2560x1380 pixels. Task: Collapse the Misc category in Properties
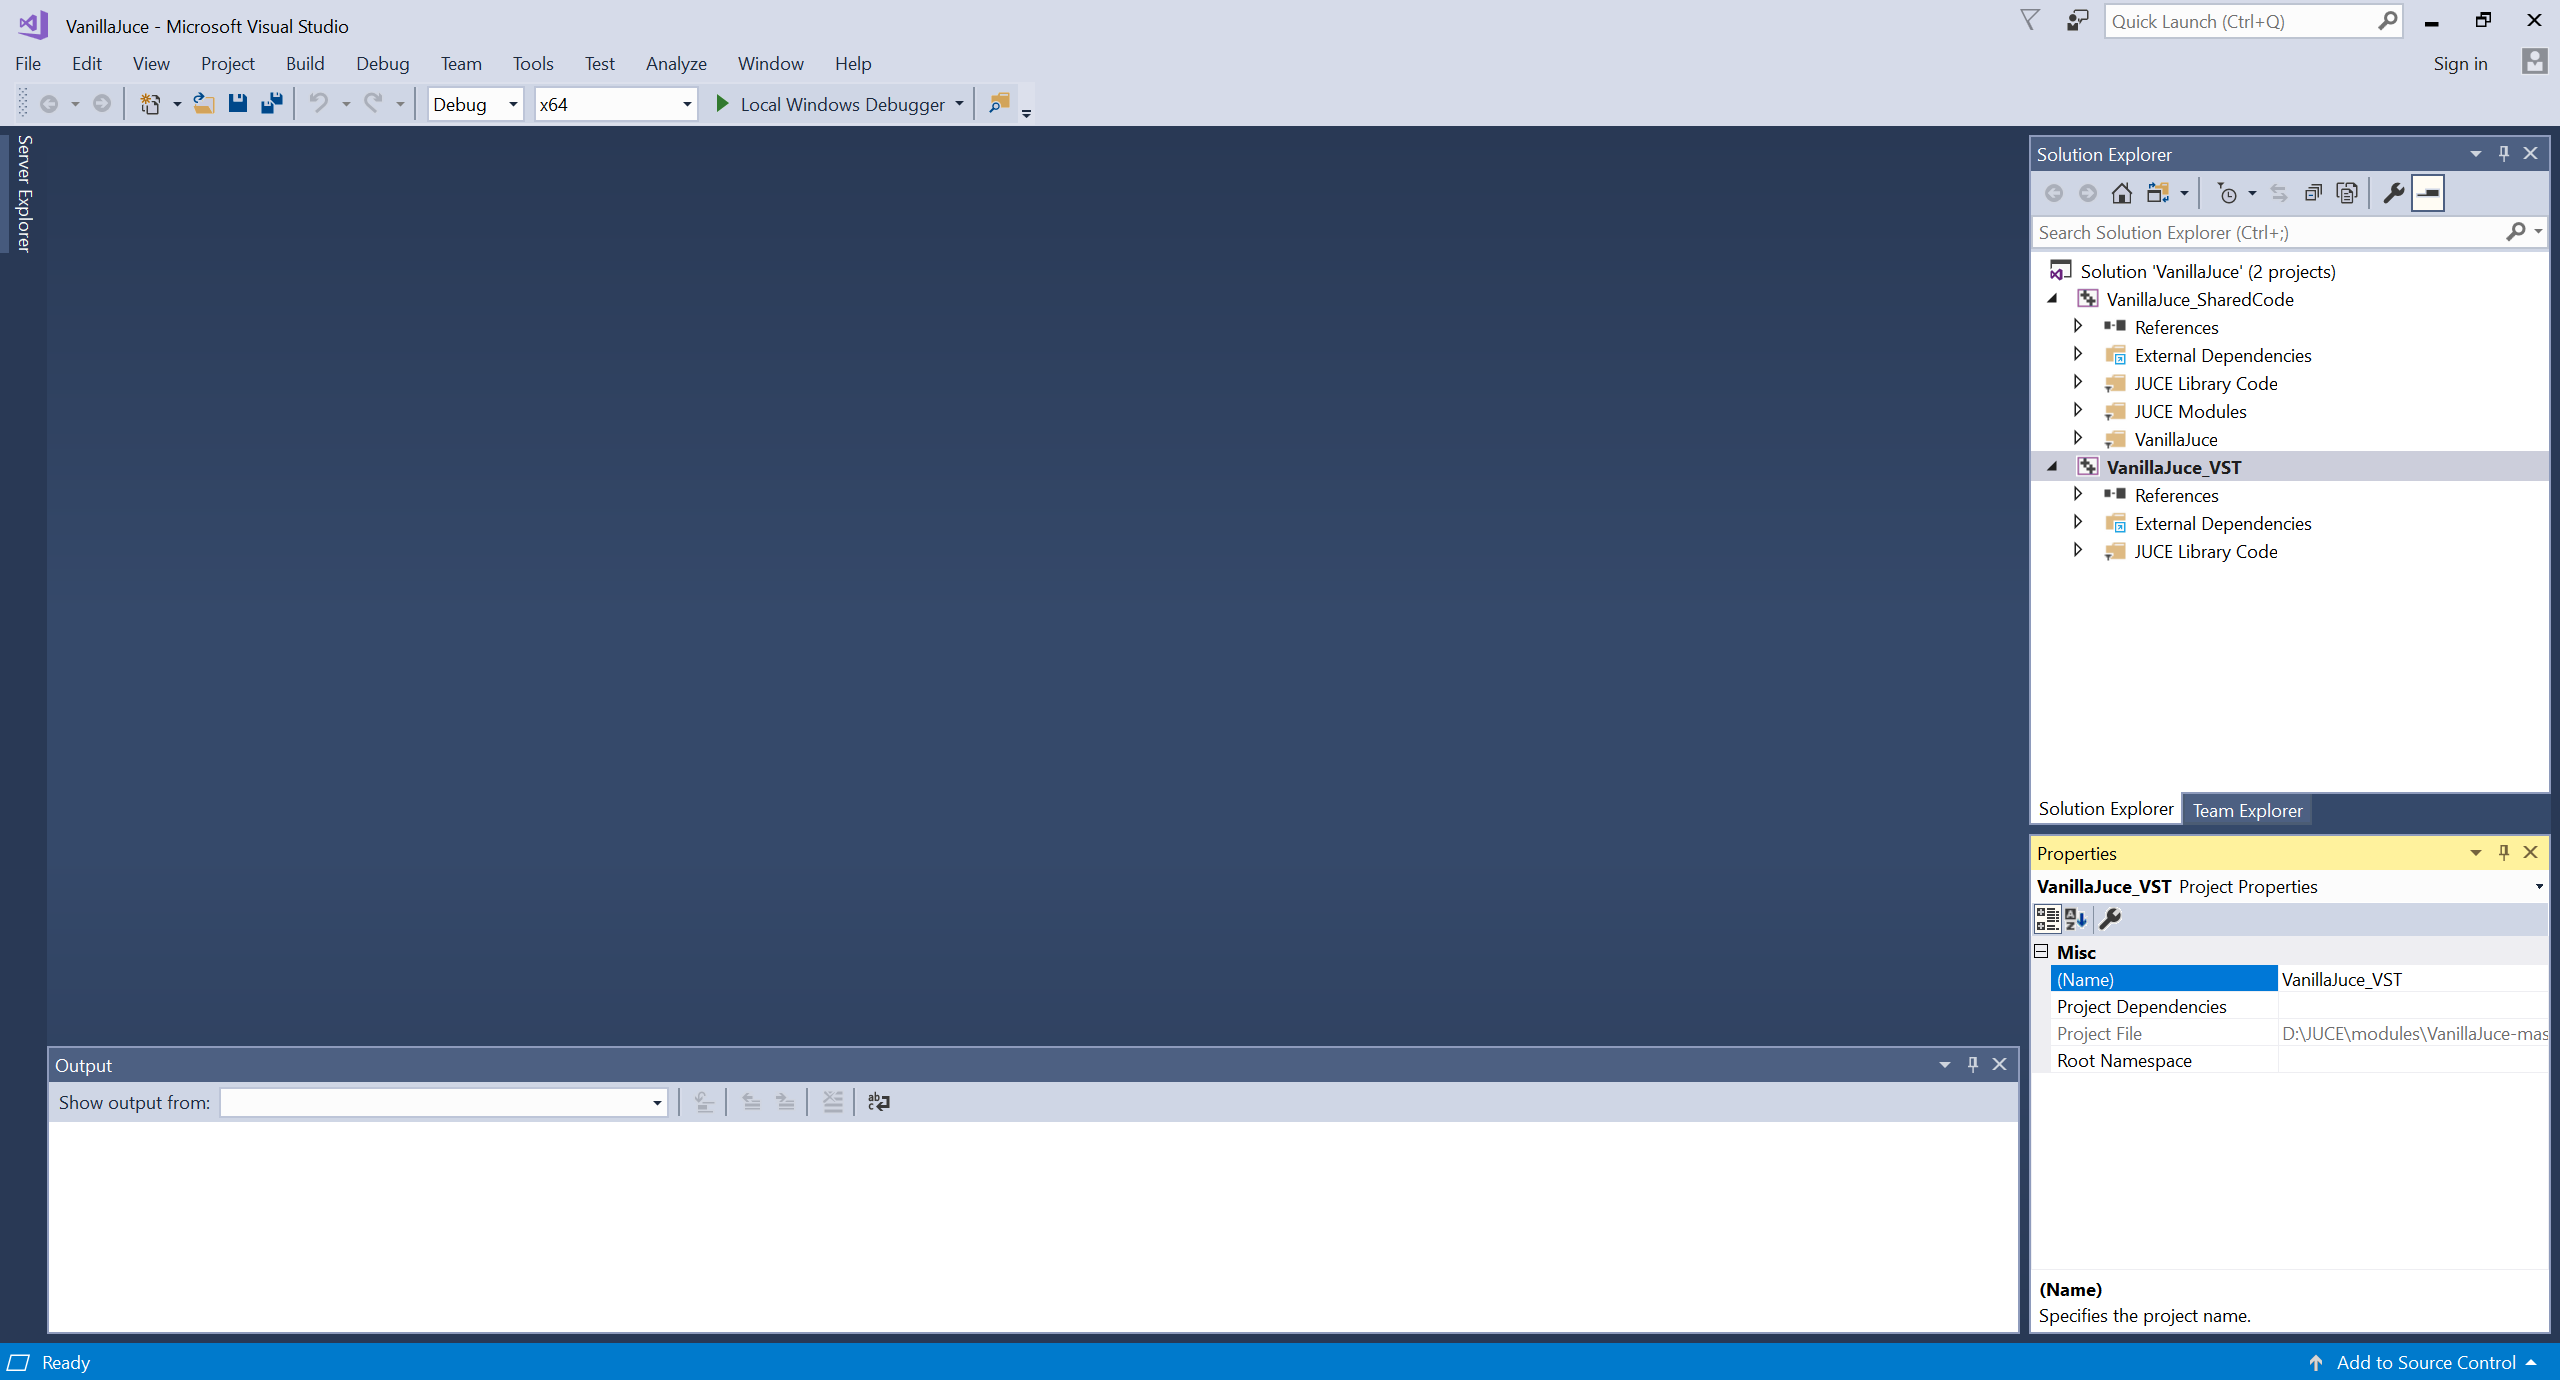click(2041, 951)
